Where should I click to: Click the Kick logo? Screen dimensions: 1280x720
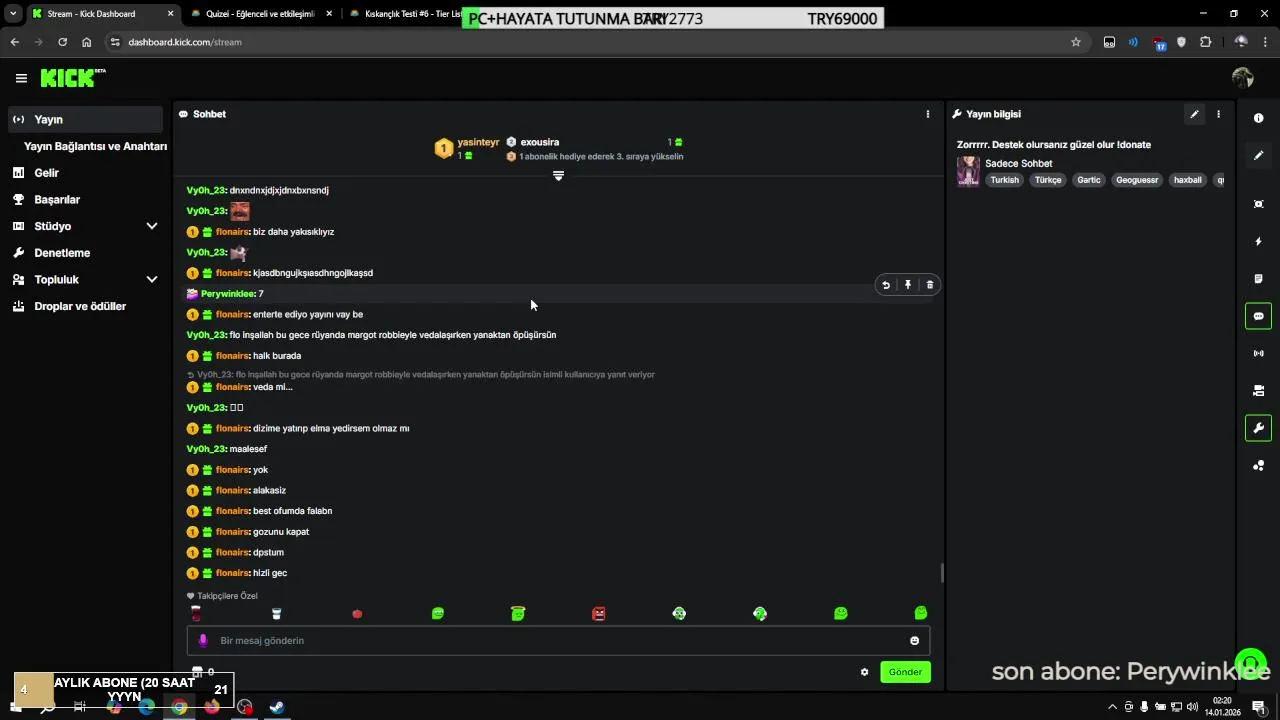click(72, 78)
